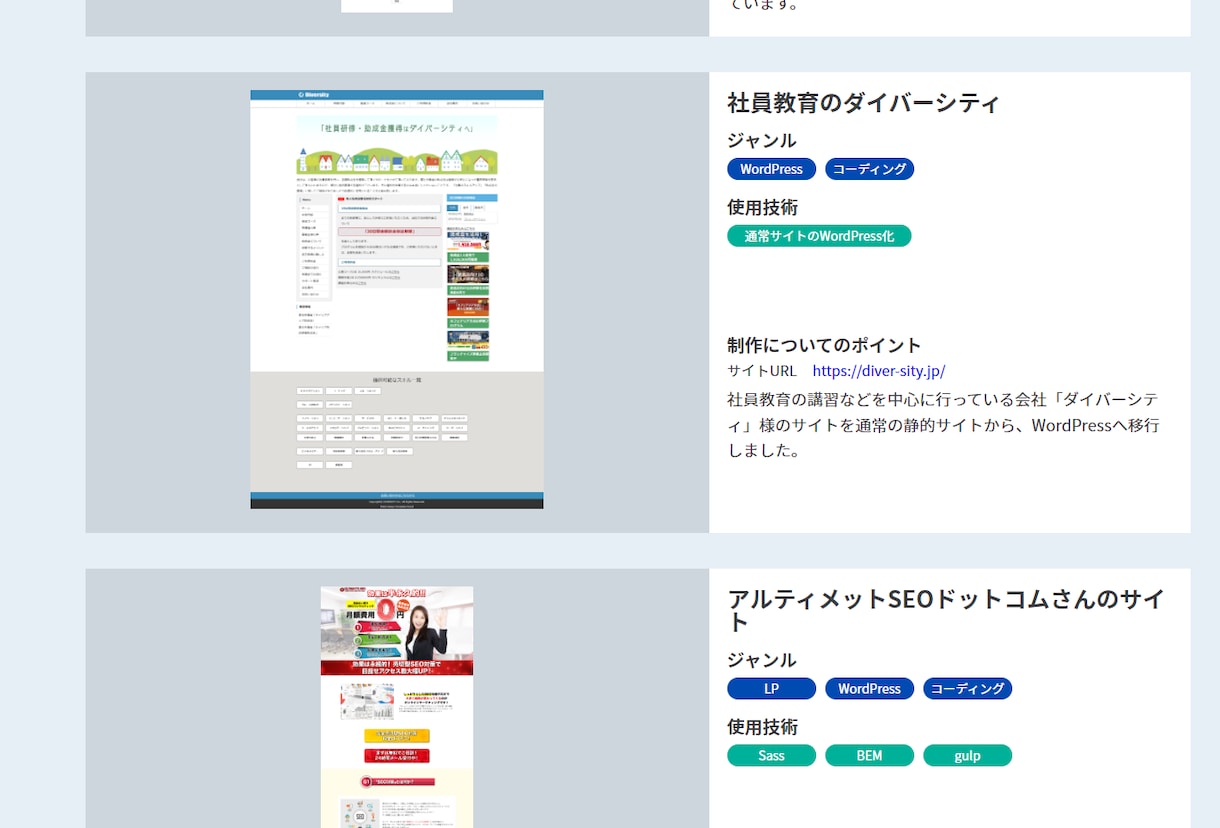Open the https://diver-sity.jp/ site link
Image resolution: width=1220 pixels, height=828 pixels.
878,371
